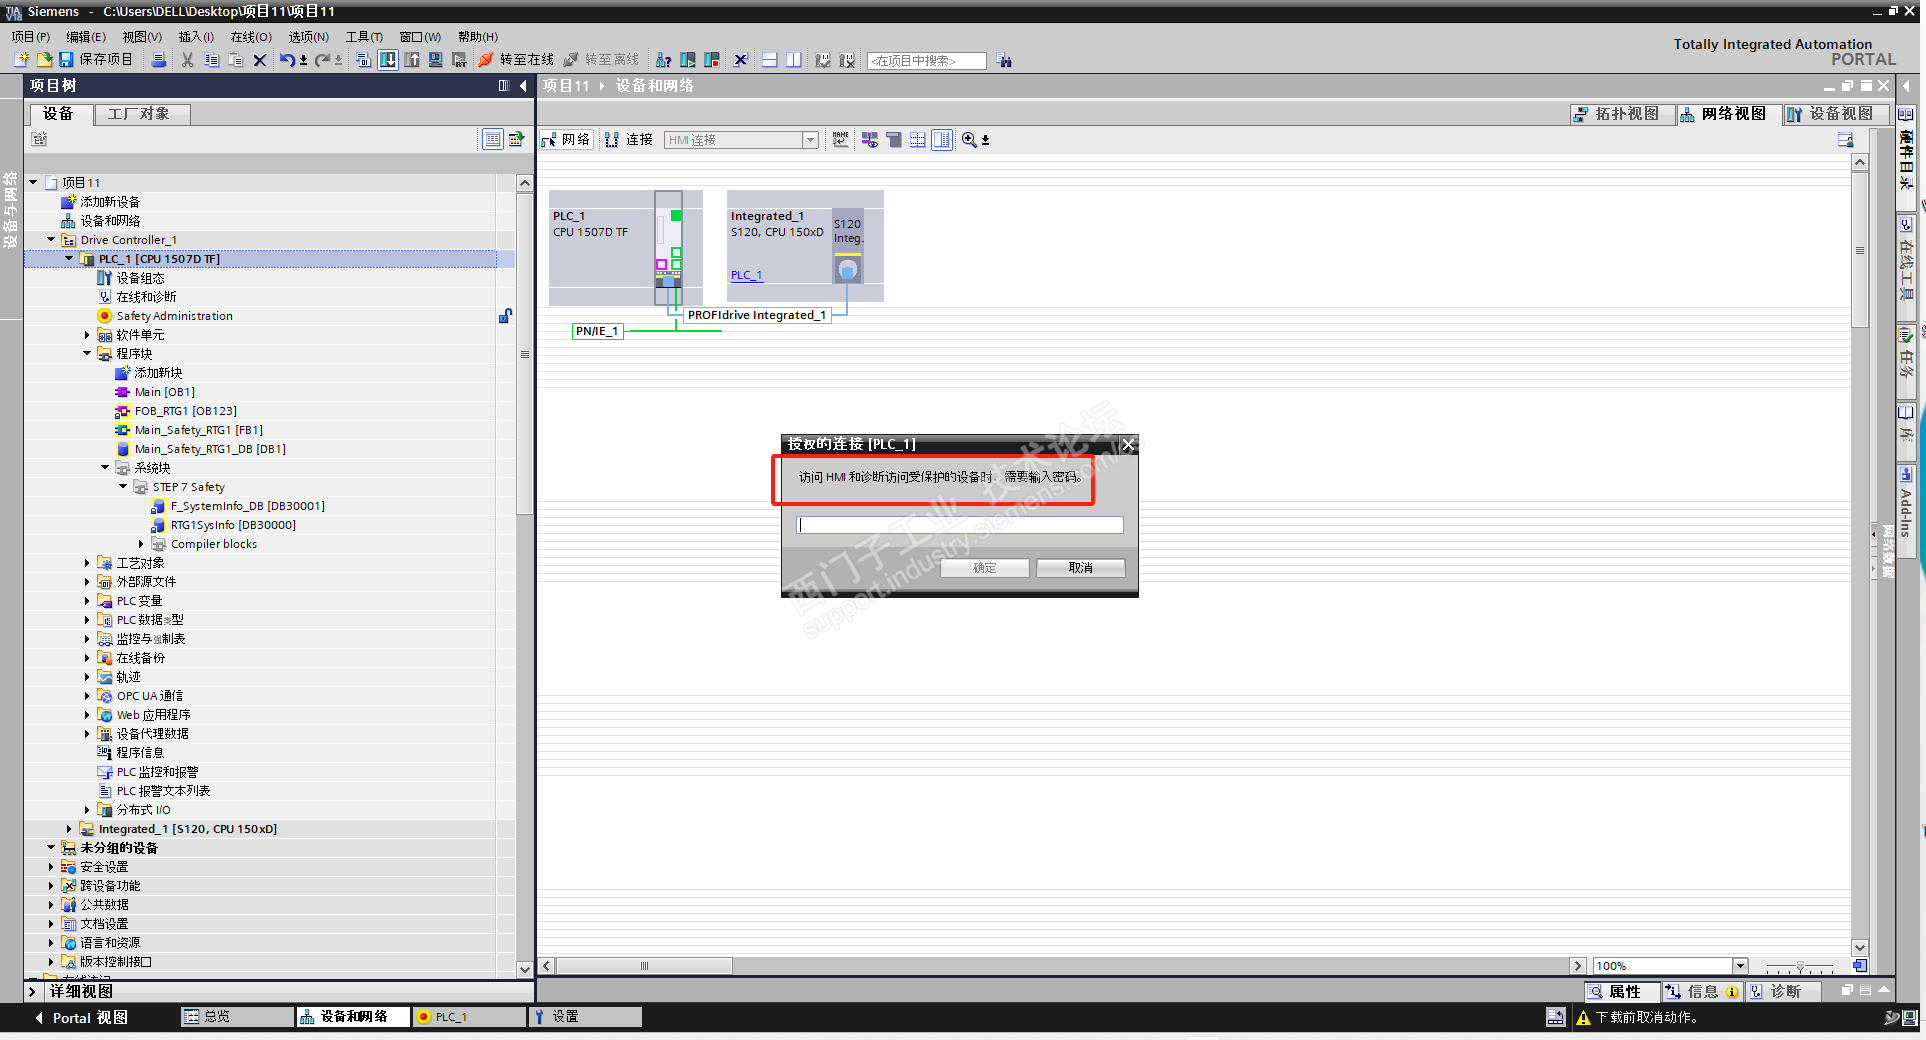The height and width of the screenshot is (1040, 1926).
Task: Click the Safety Administration lock icon
Action: 506,316
